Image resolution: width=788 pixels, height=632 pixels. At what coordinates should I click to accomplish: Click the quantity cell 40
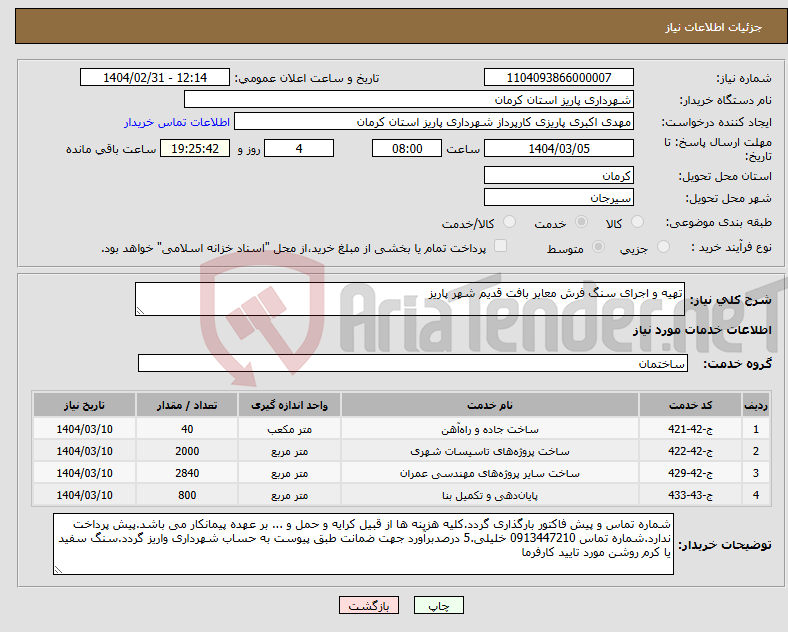click(x=187, y=429)
